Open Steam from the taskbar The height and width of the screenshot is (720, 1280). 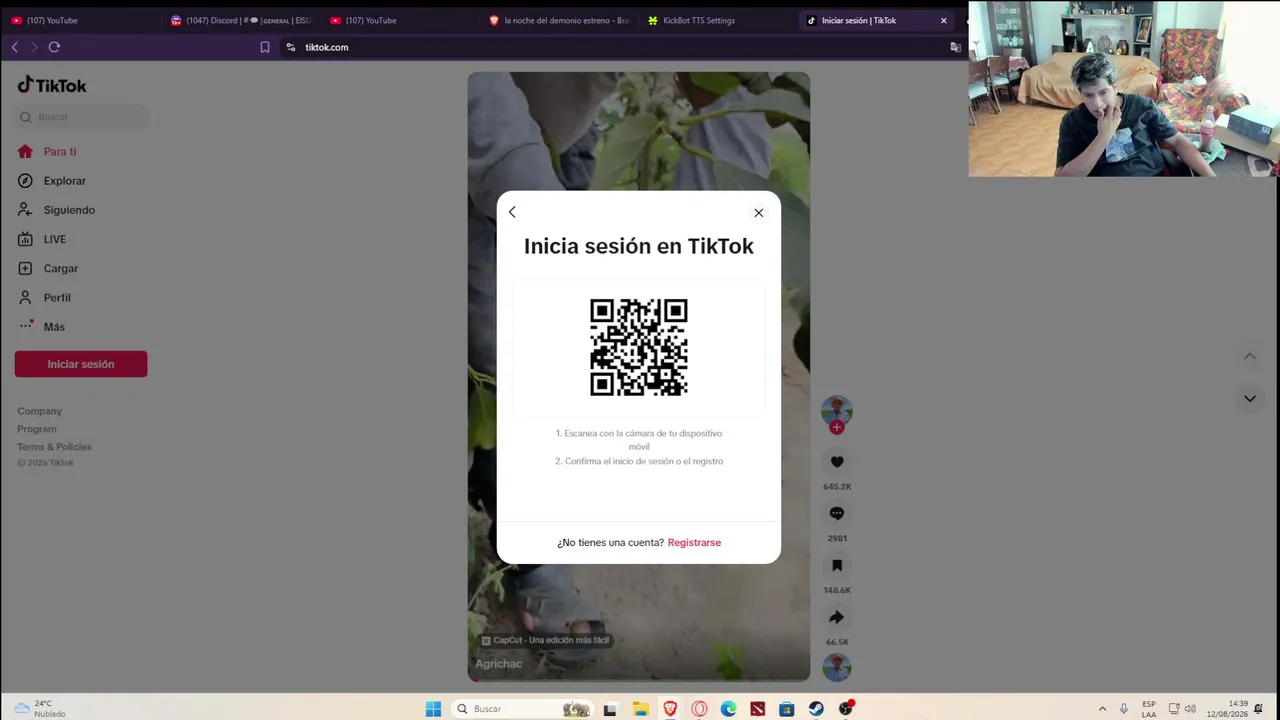[817, 709]
